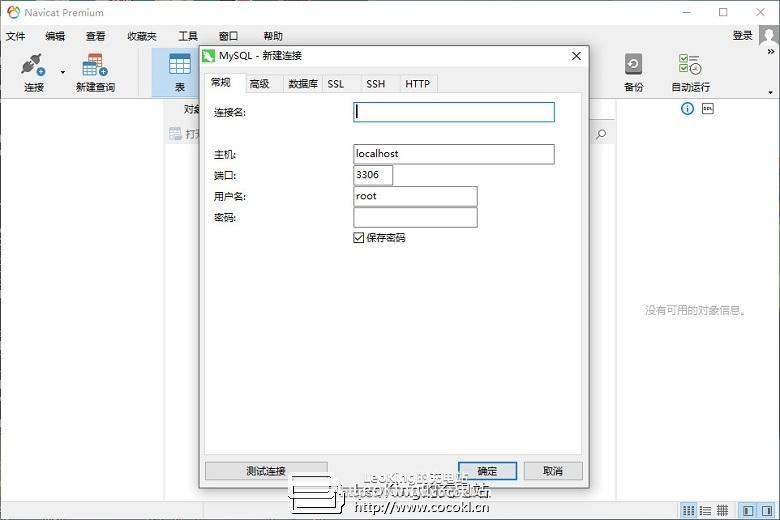Click the MySQL dialog title icon
This screenshot has width=780, height=520.
(x=208, y=56)
